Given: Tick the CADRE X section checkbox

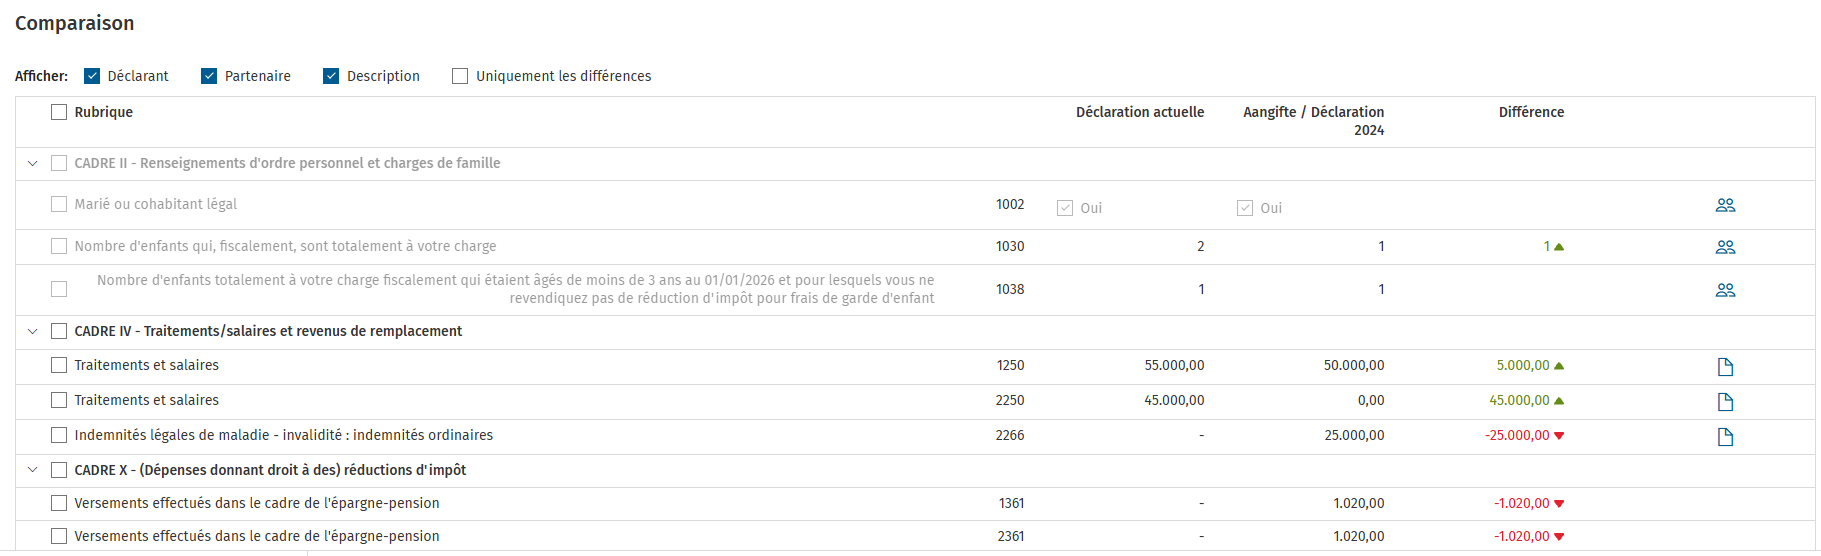Looking at the screenshot, I should click(x=59, y=470).
